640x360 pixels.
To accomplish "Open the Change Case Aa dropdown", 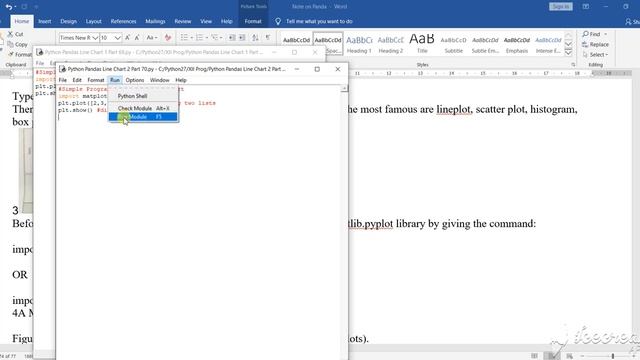I will pos(151,38).
